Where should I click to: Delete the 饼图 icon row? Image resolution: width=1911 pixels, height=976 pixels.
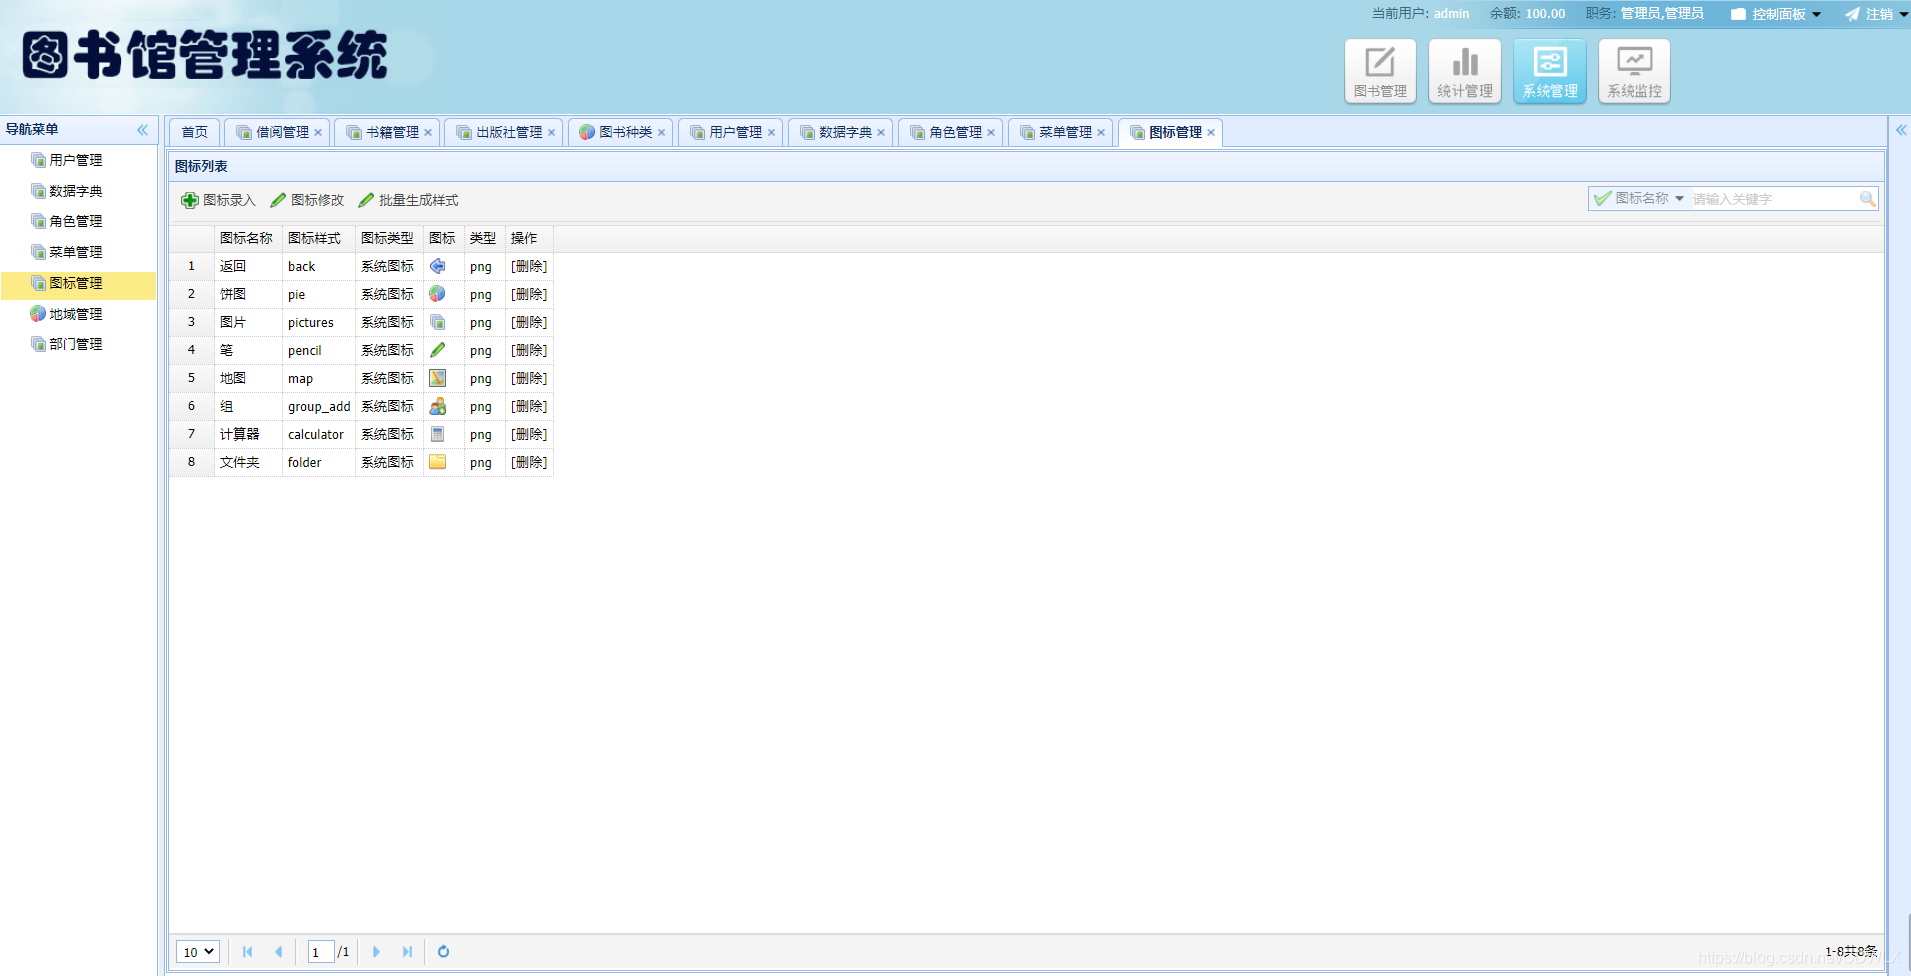pos(529,295)
